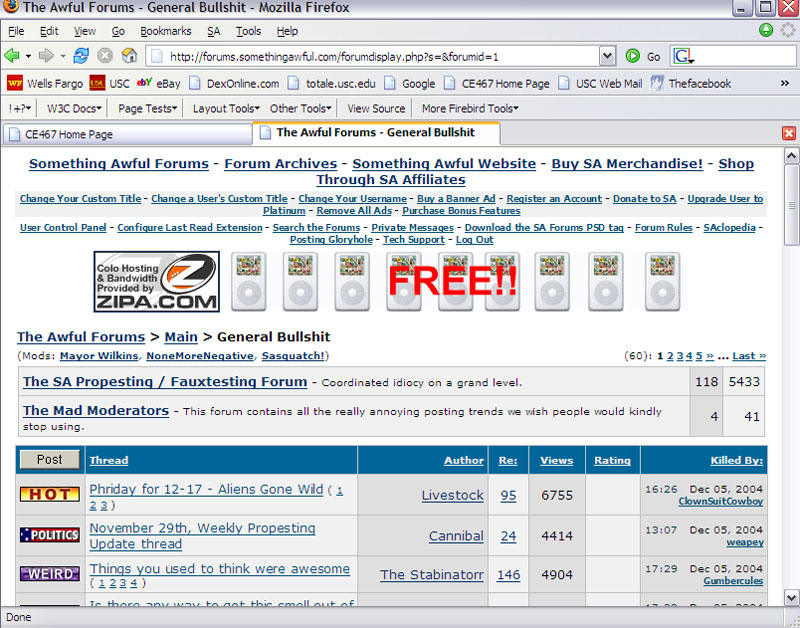The height and width of the screenshot is (628, 800).
Task: Click the Log Out link
Action: tap(474, 239)
